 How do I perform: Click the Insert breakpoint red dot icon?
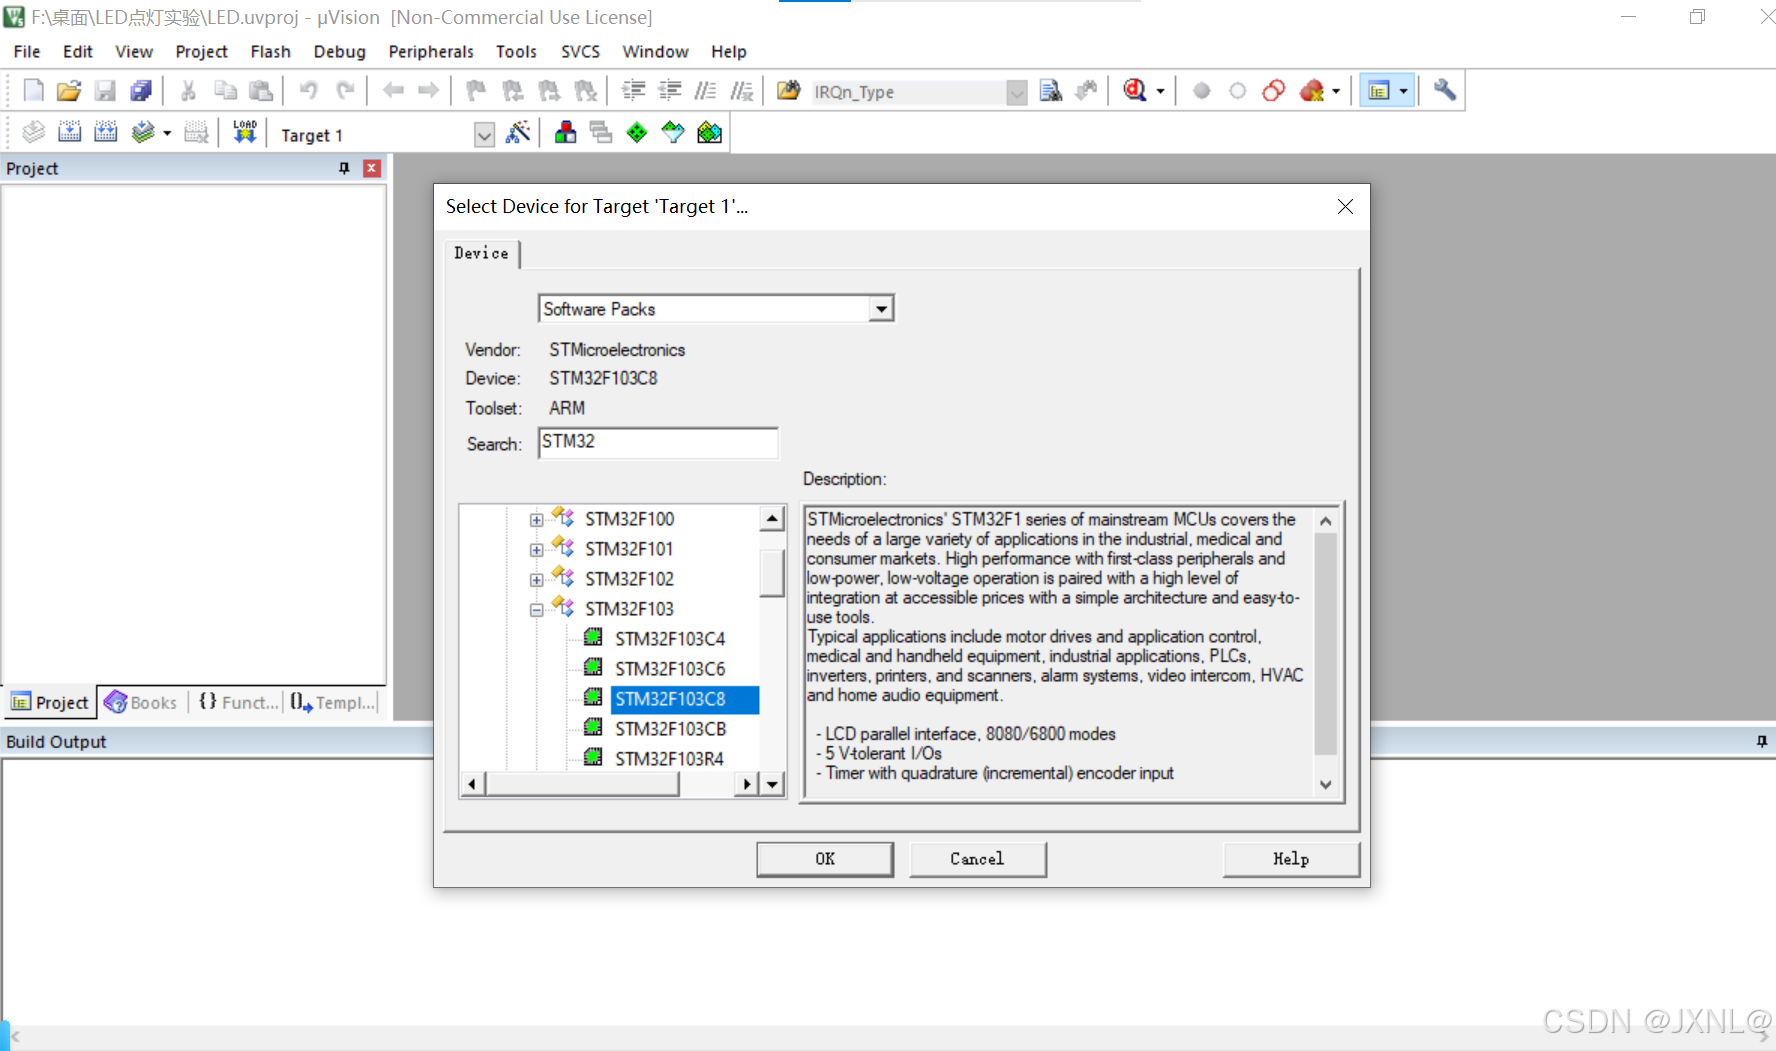(1202, 91)
